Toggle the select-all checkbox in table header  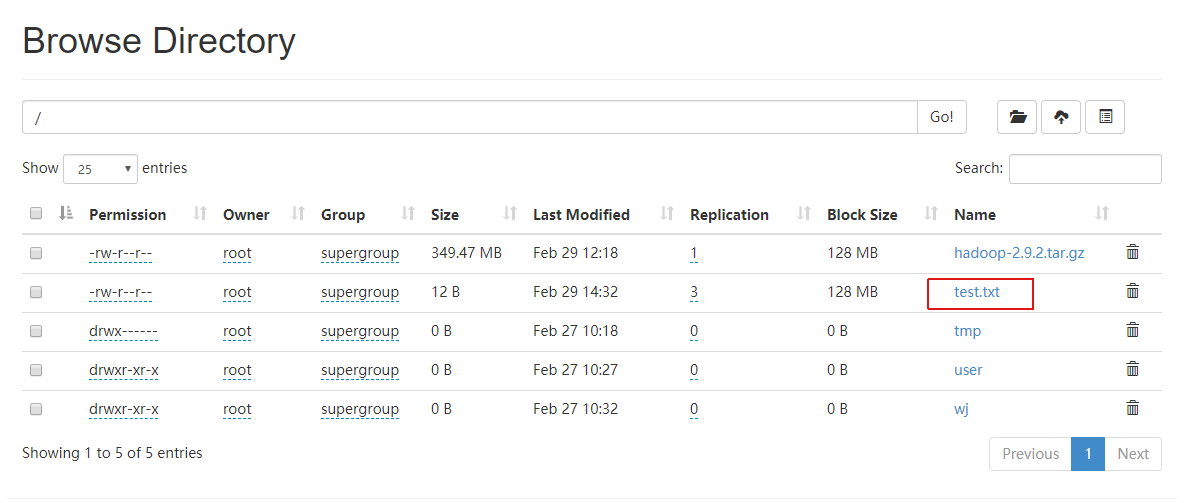(36, 213)
